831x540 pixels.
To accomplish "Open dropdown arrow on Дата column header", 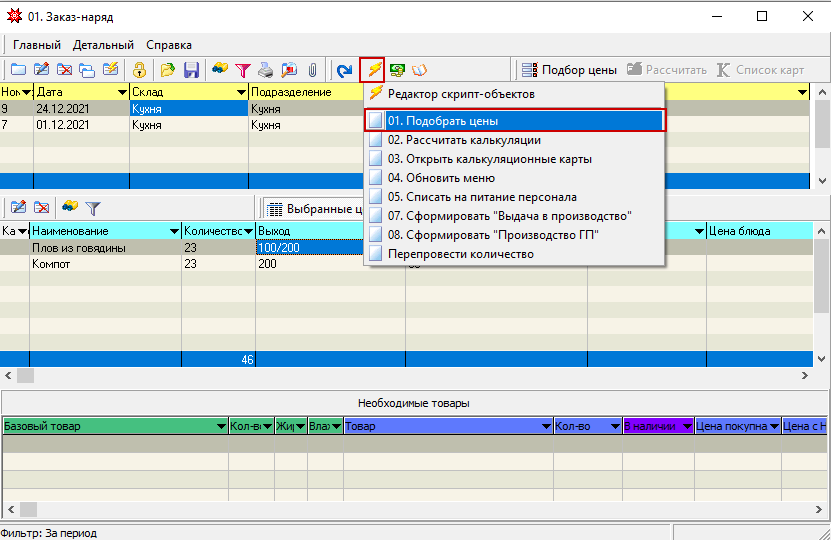I will point(121,92).
